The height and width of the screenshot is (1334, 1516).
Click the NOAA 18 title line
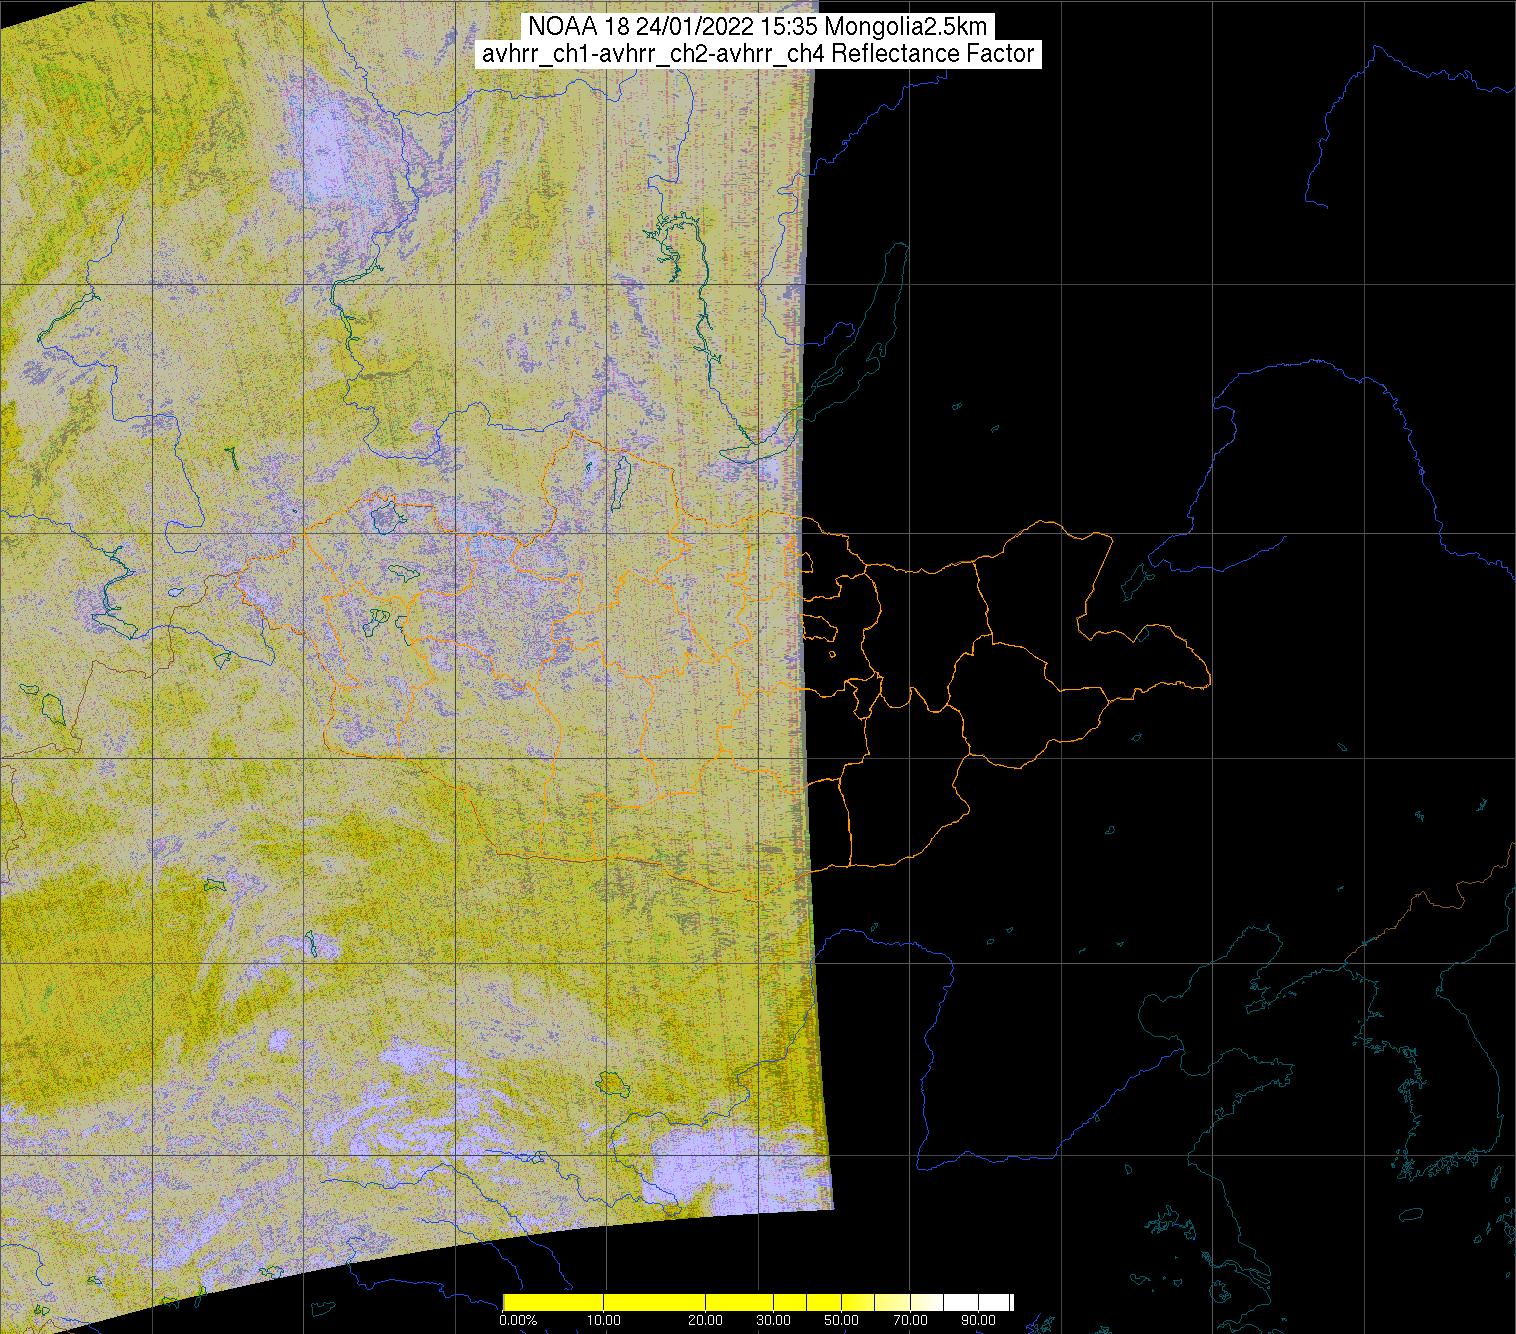757,26
